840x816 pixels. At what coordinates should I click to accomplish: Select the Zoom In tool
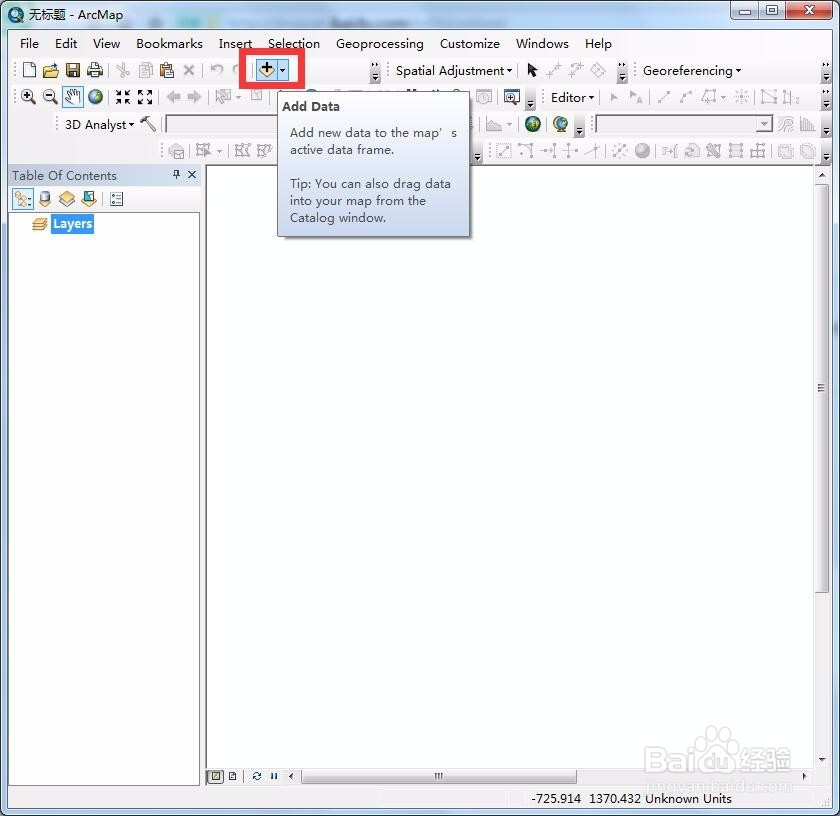[28, 97]
